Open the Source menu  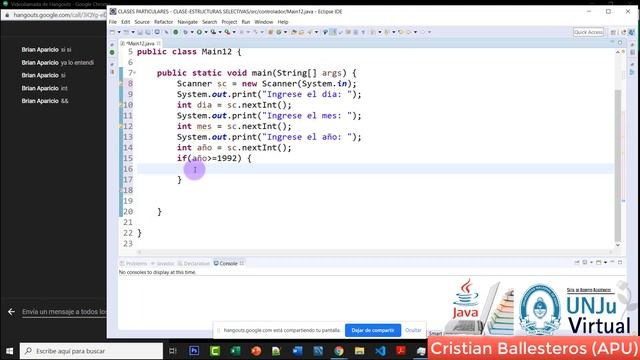(142, 22)
